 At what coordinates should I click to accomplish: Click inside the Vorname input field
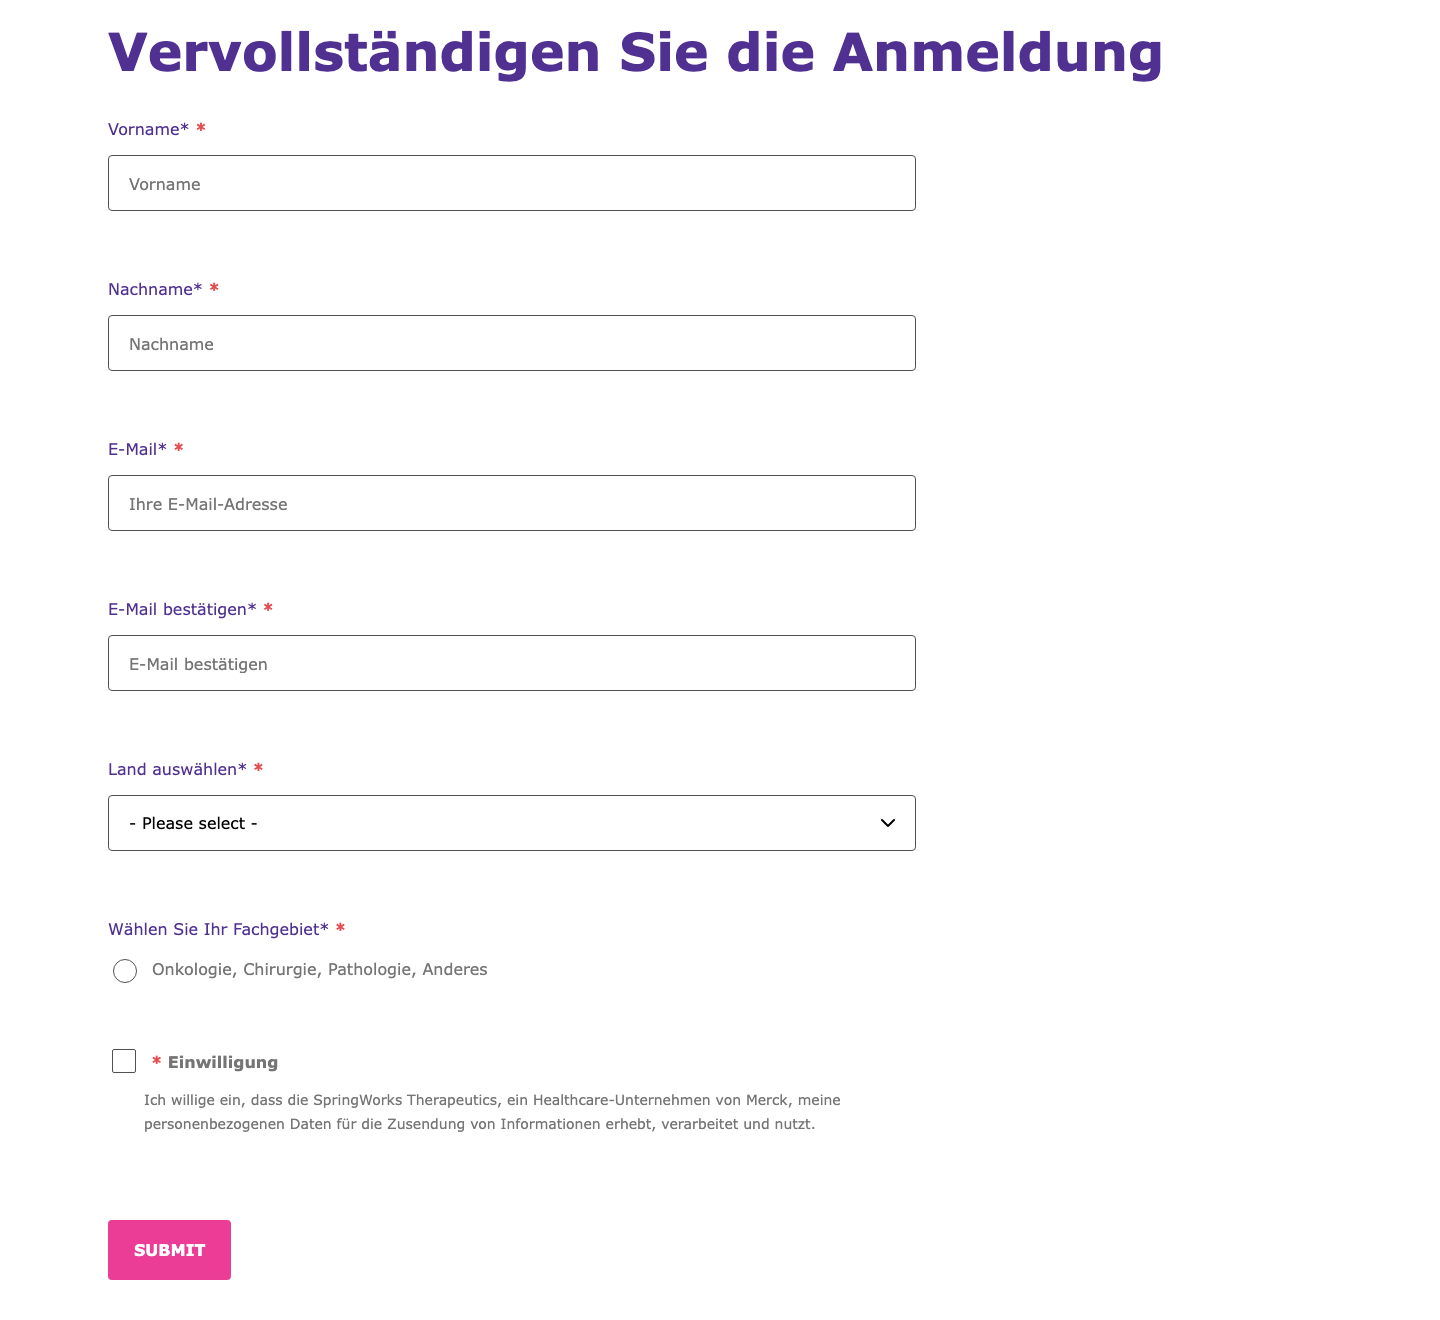coord(511,183)
